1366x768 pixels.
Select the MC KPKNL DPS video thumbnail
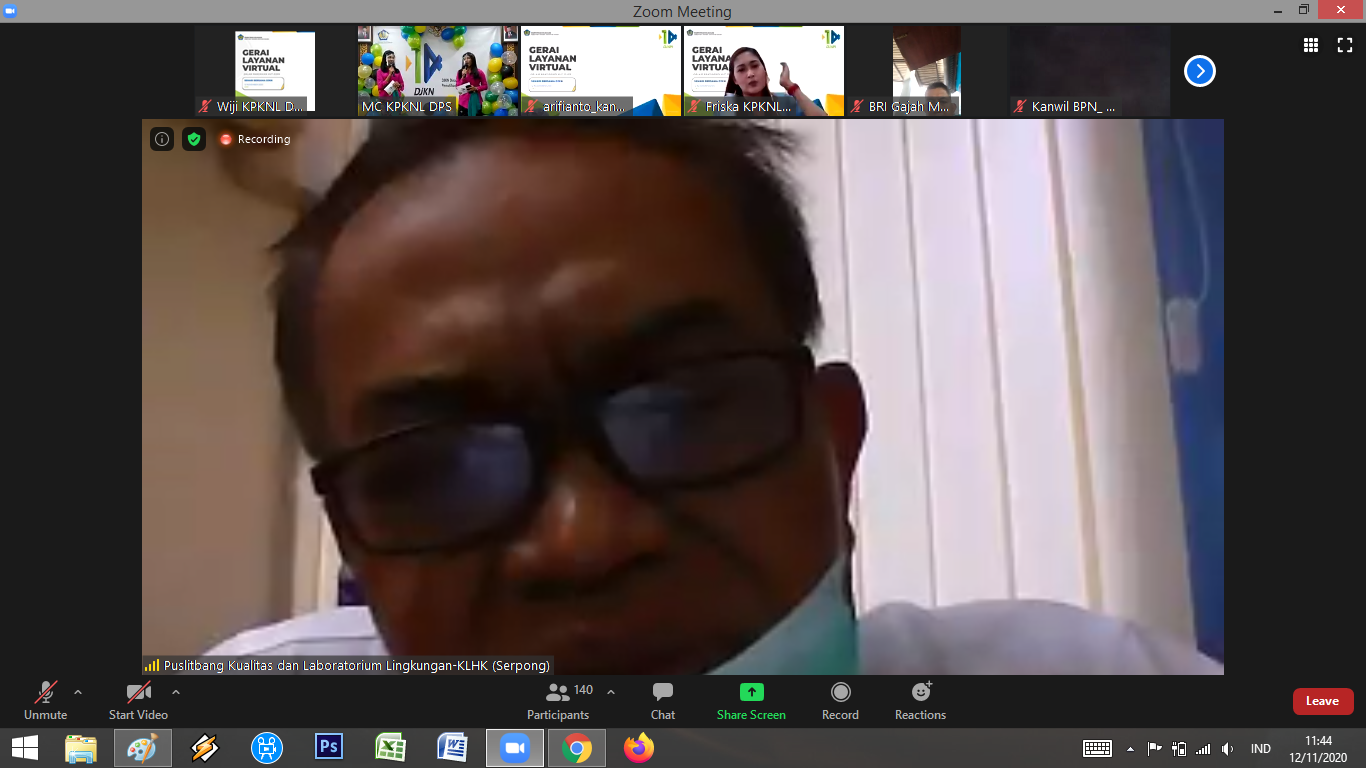pos(438,71)
